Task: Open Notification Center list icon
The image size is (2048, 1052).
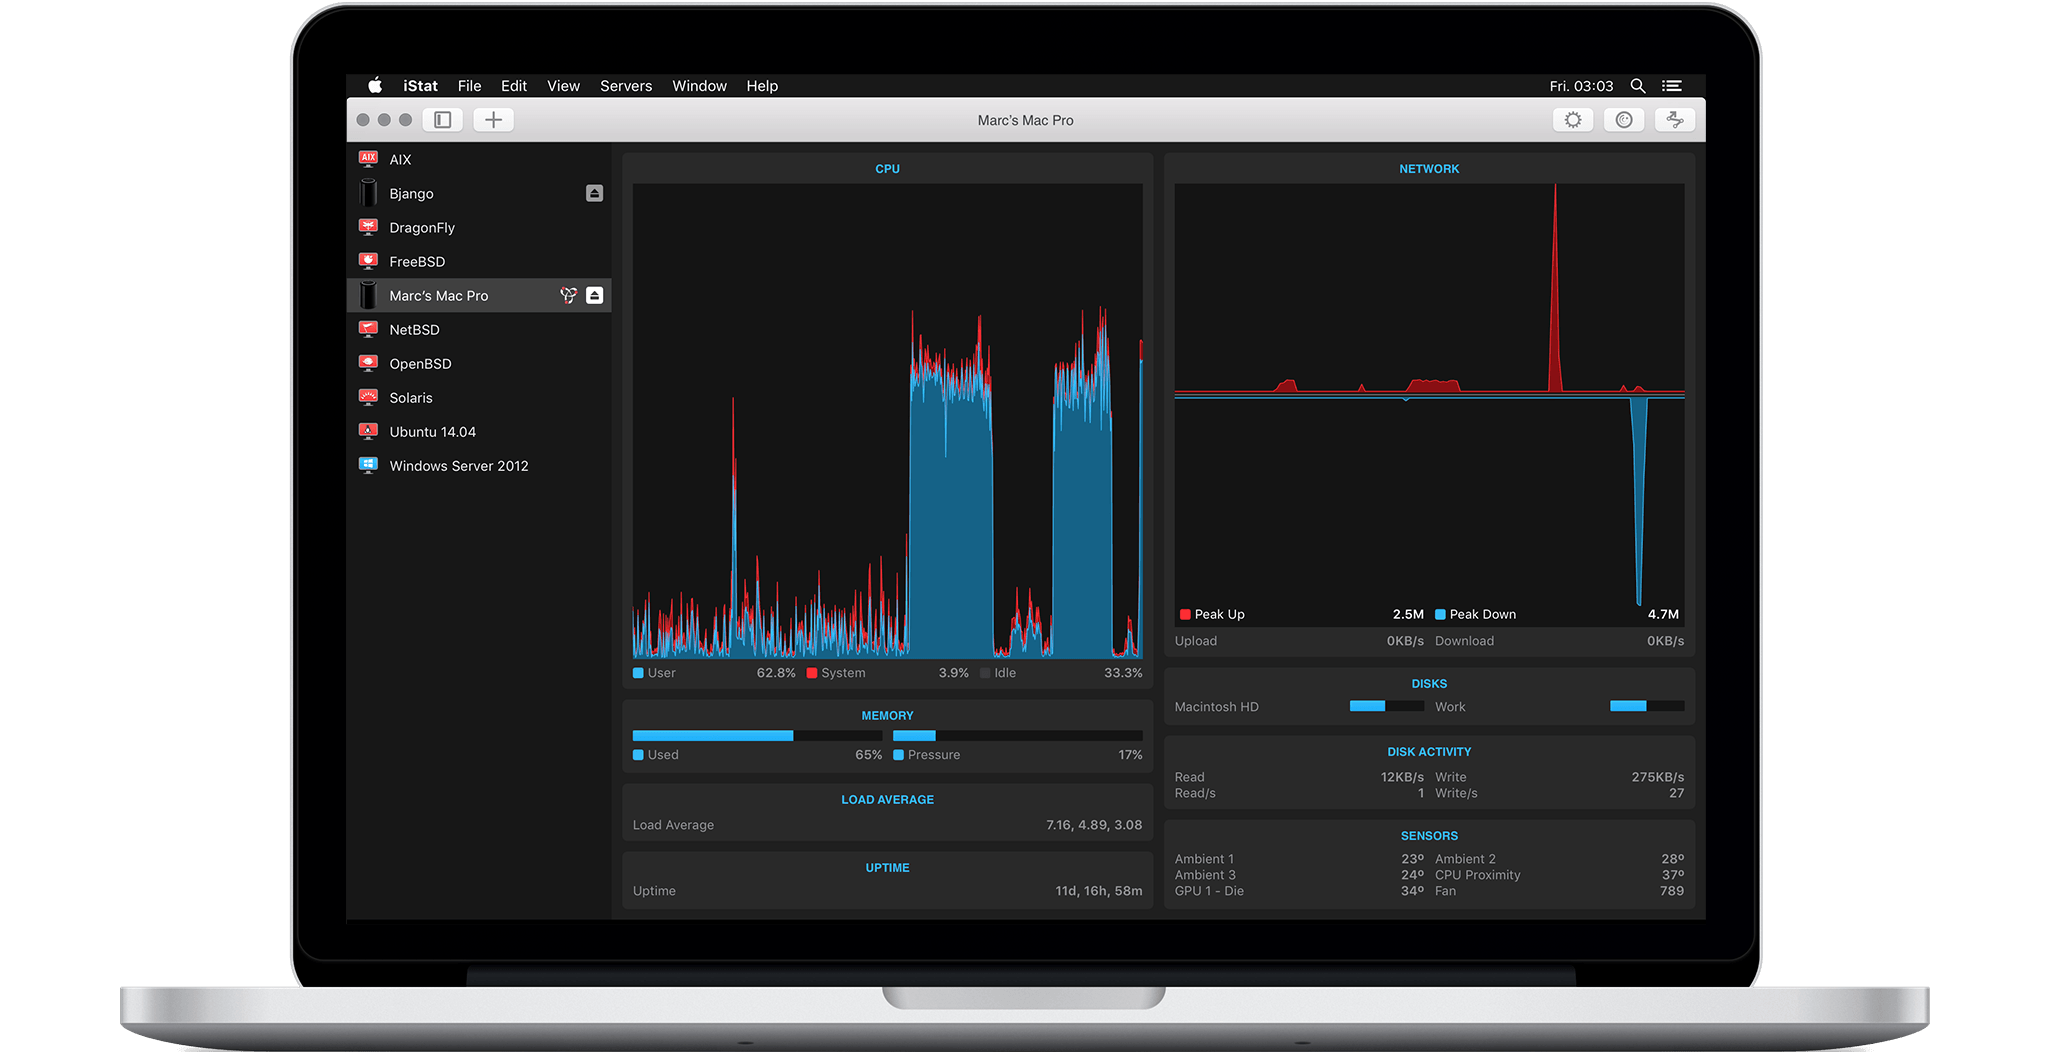Action: point(1671,86)
